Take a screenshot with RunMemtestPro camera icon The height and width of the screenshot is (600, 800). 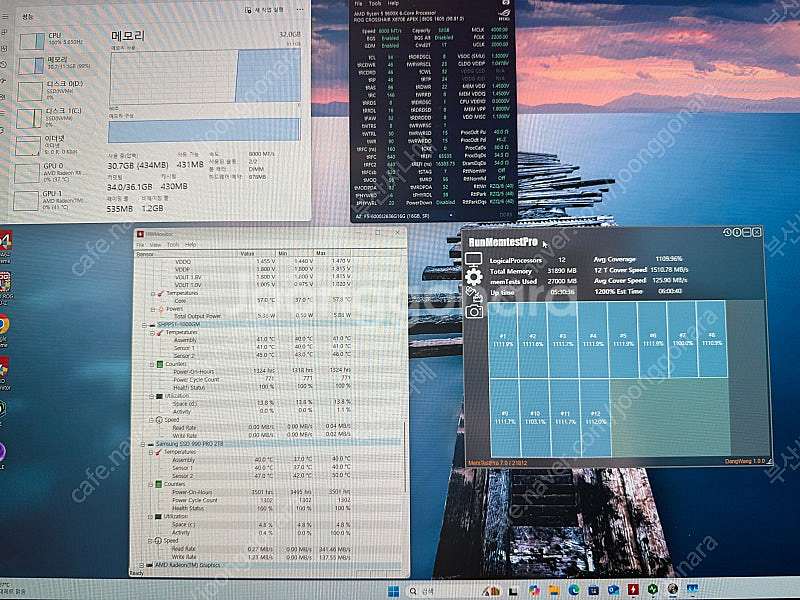474,311
